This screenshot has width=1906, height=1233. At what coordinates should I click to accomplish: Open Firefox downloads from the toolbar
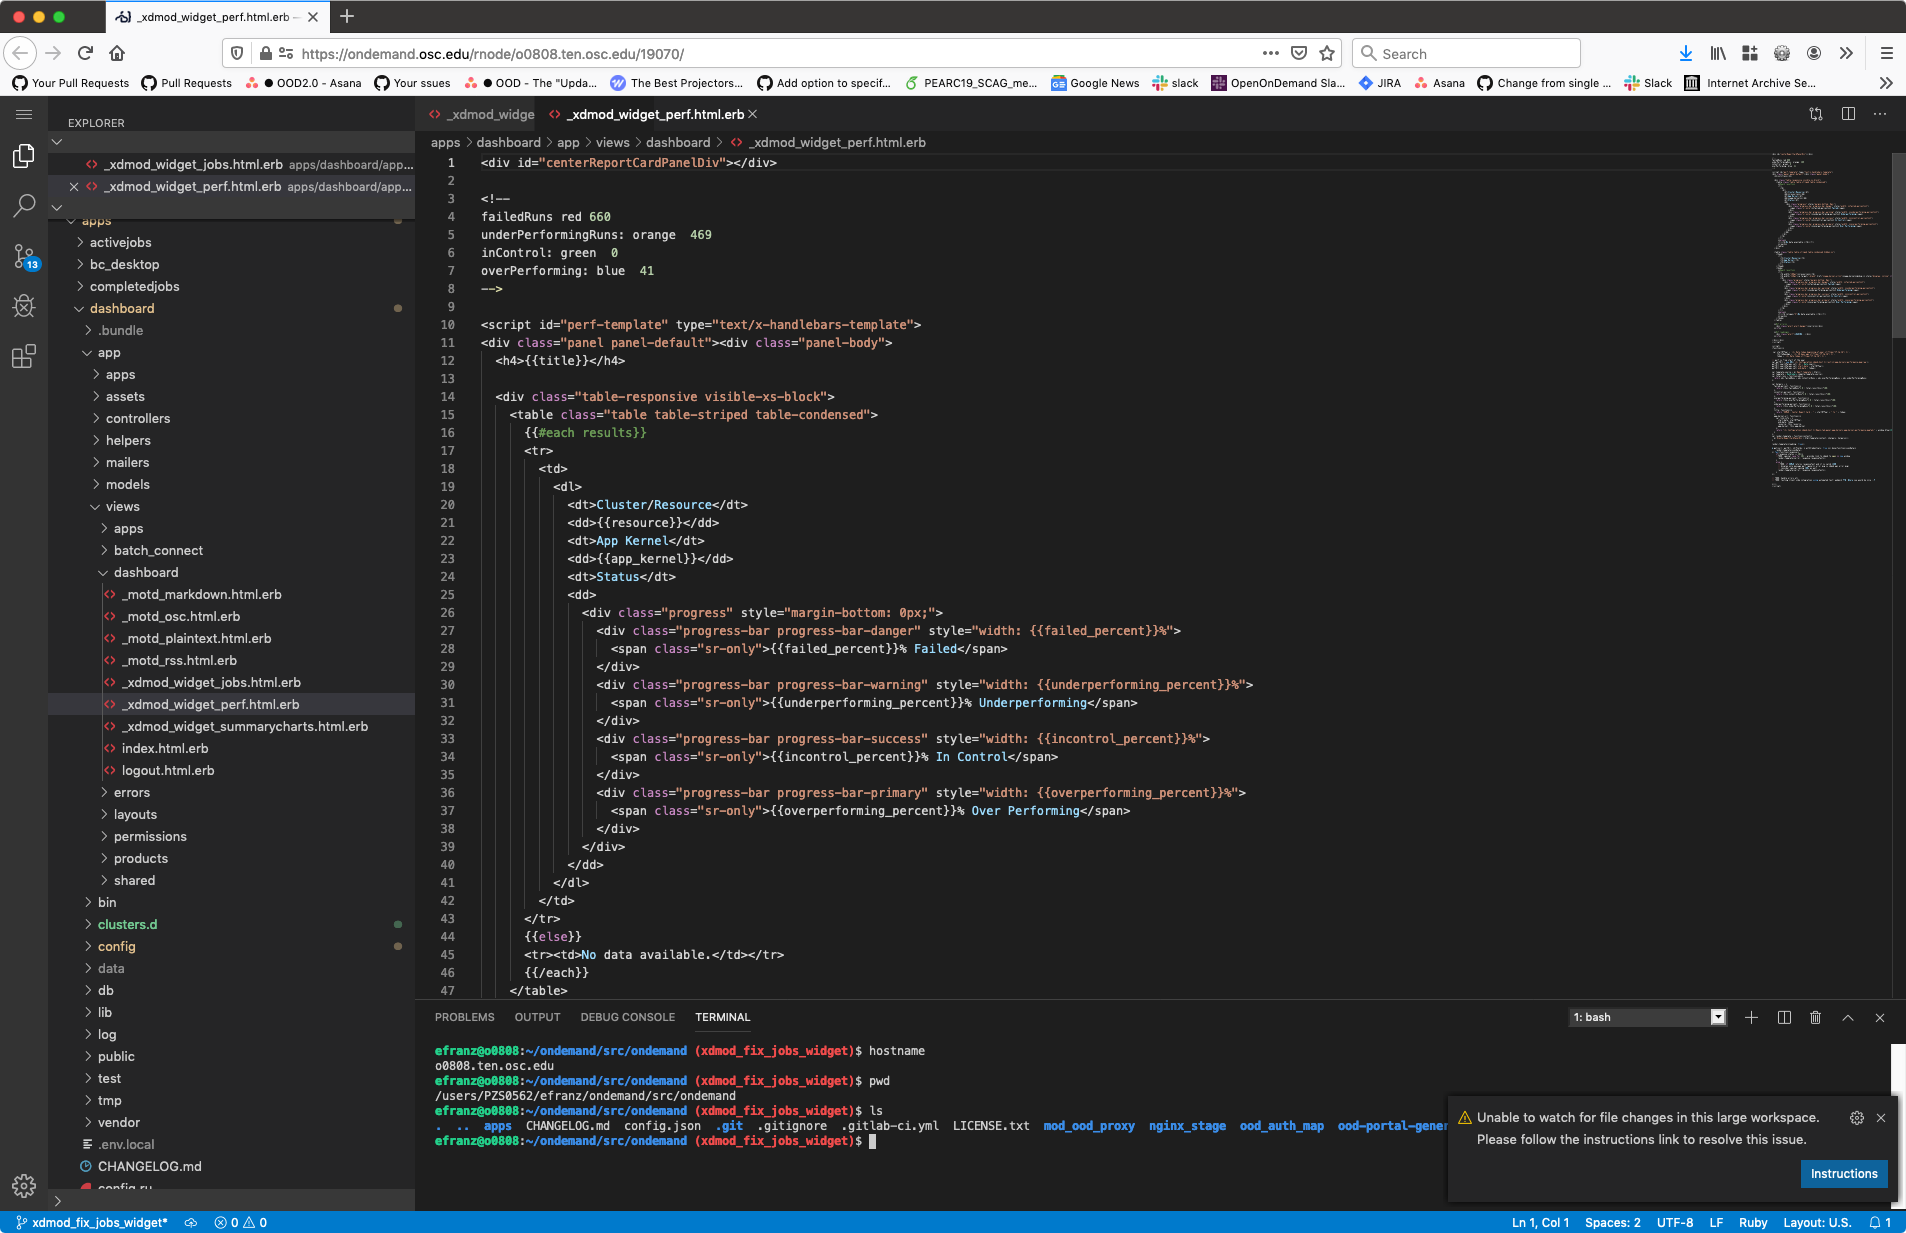coord(1686,53)
